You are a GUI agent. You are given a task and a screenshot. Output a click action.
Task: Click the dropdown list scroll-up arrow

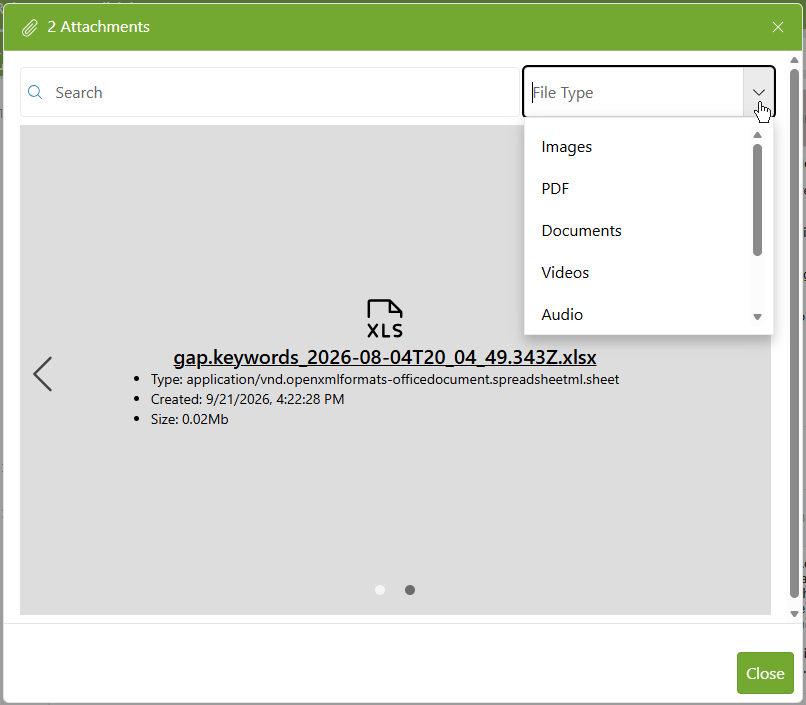pyautogui.click(x=757, y=135)
